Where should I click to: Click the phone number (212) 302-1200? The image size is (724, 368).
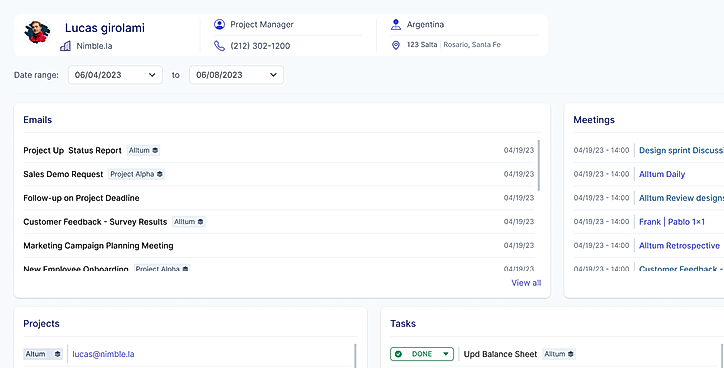(x=260, y=46)
